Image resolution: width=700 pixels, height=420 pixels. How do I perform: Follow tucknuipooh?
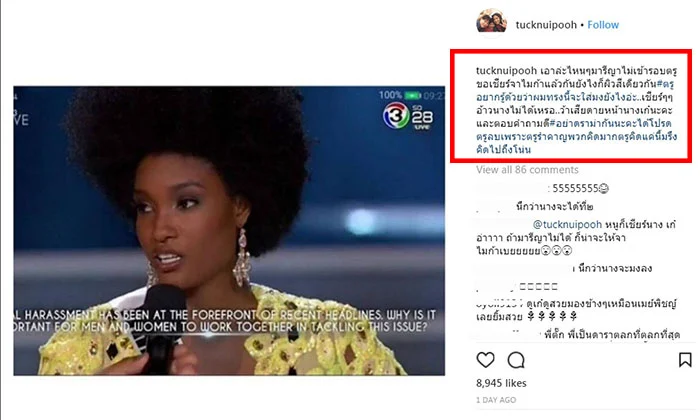click(603, 25)
